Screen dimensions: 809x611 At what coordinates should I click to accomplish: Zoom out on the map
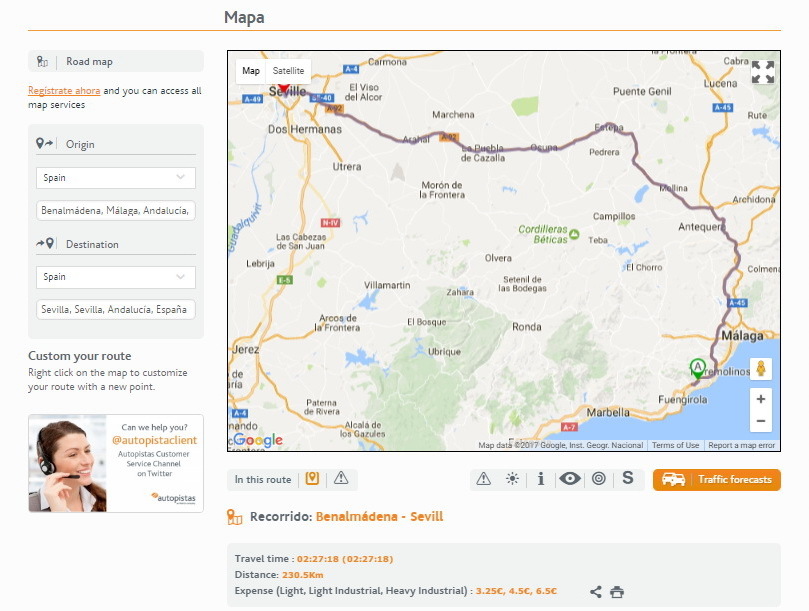[x=761, y=421]
